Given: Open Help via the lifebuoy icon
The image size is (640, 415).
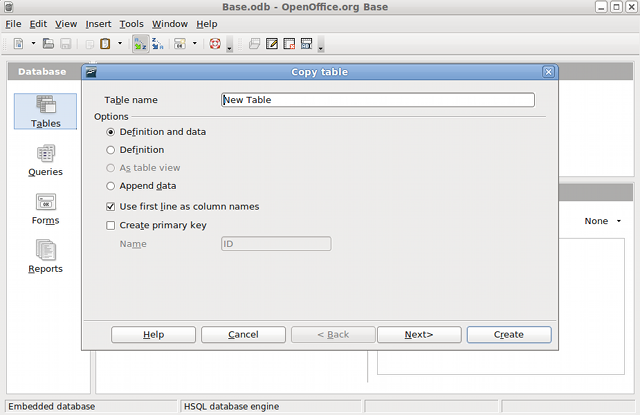Looking at the screenshot, I should coord(215,44).
